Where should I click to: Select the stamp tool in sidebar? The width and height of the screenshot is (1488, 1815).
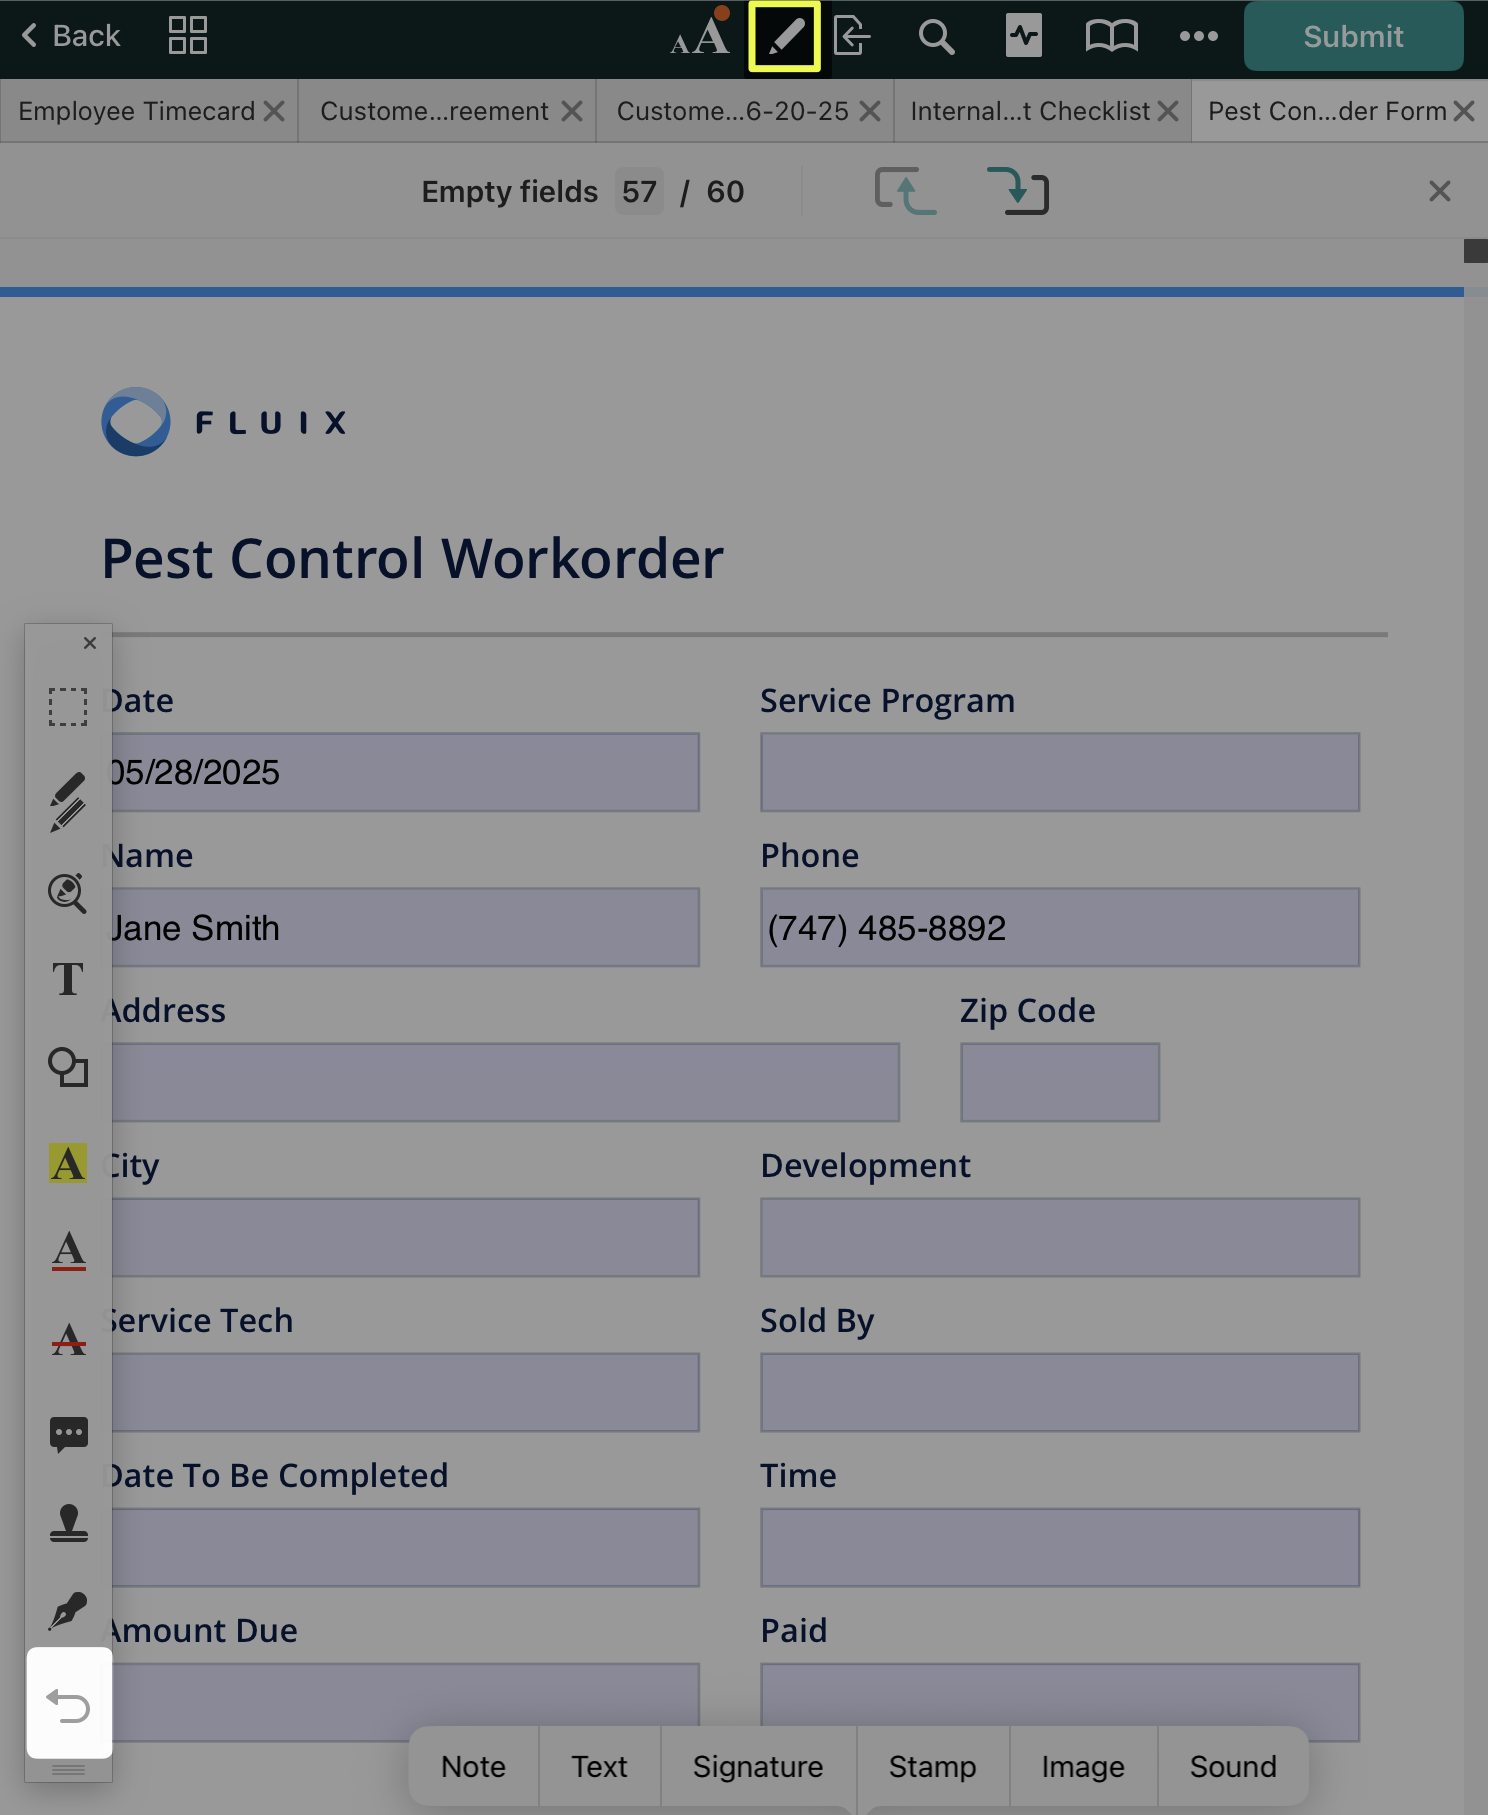tap(68, 1523)
